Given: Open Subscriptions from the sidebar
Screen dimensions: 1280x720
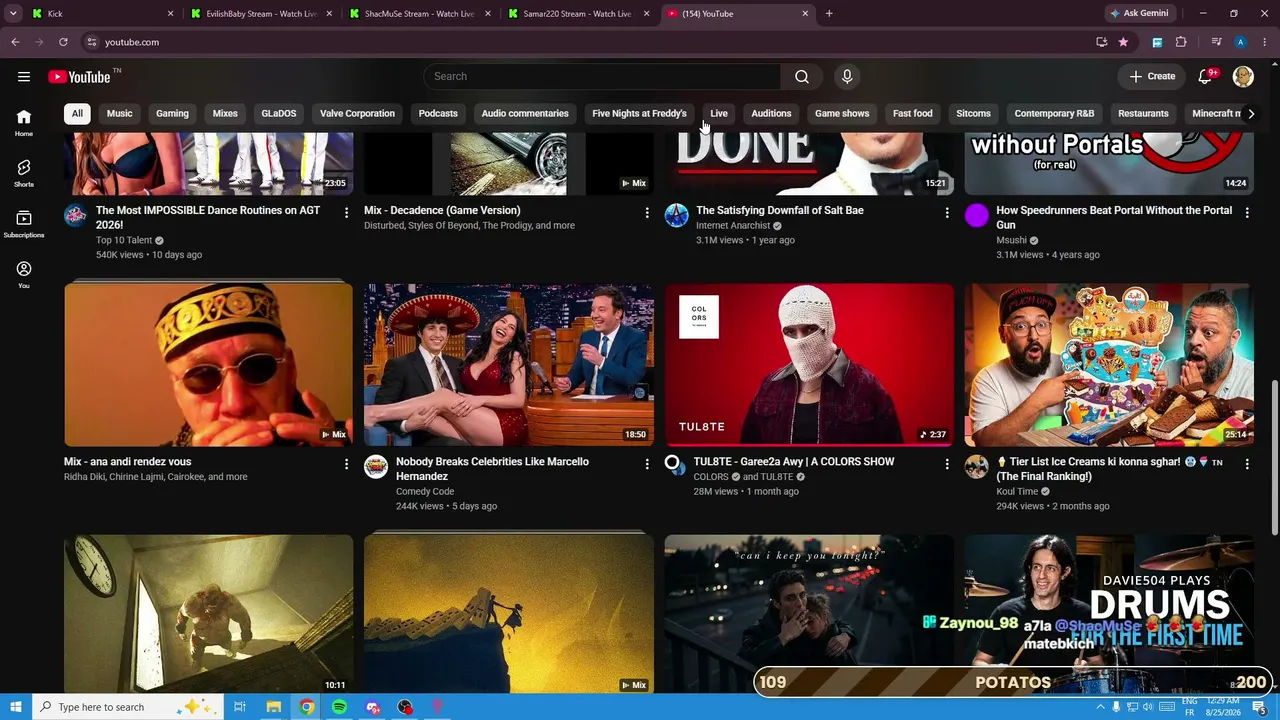Looking at the screenshot, I should pyautogui.click(x=24, y=224).
